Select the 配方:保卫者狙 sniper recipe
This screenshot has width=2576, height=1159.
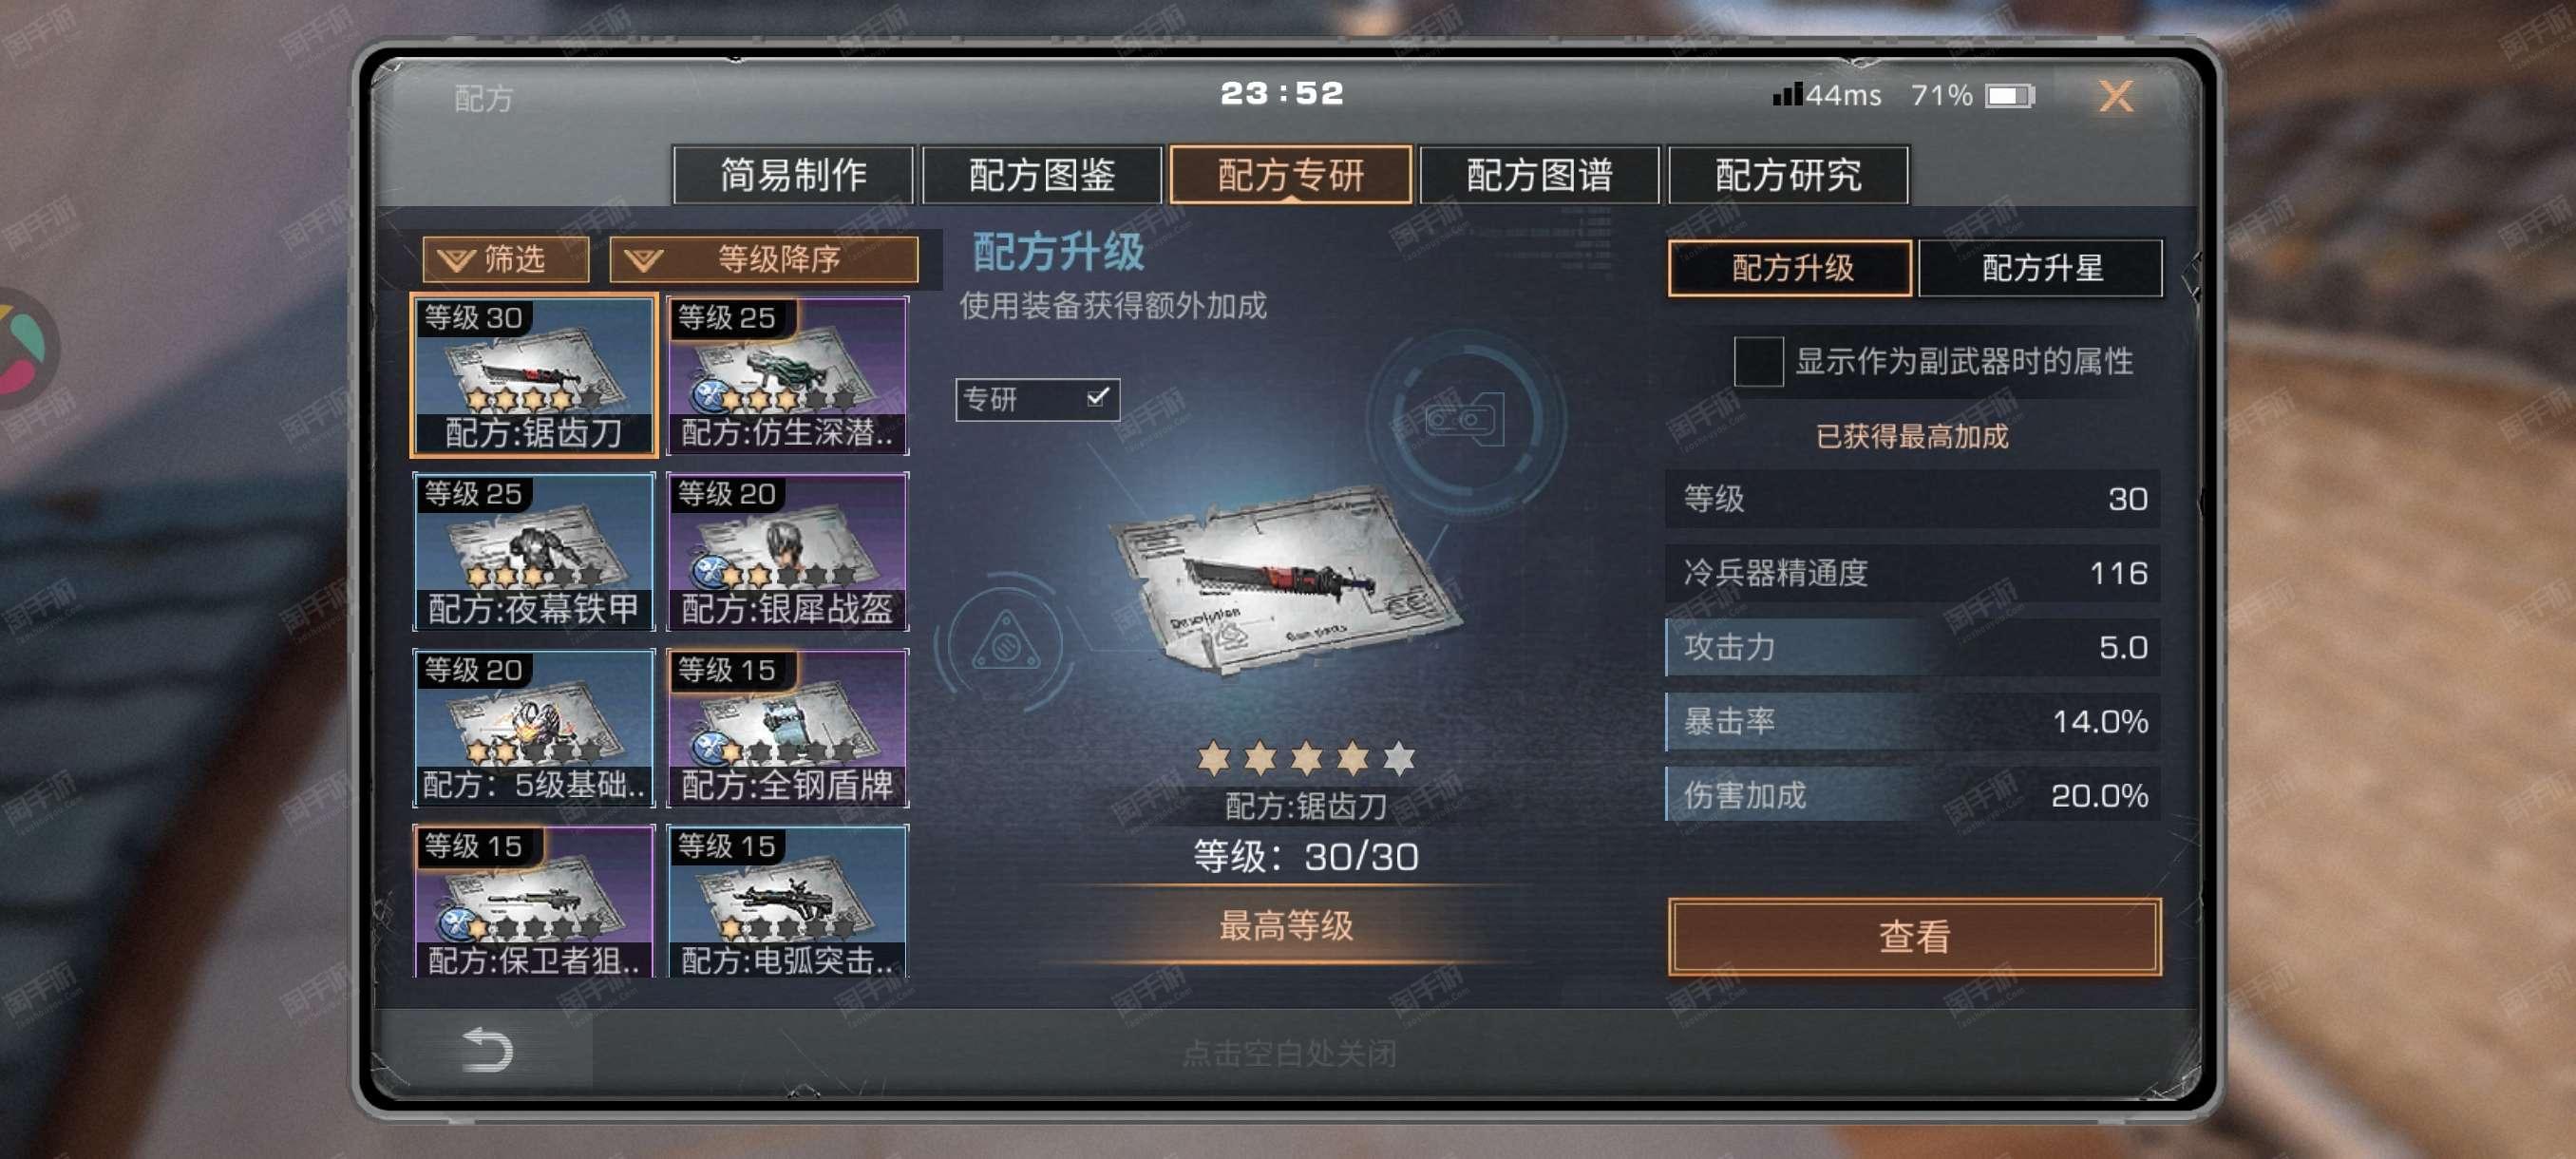(x=534, y=901)
